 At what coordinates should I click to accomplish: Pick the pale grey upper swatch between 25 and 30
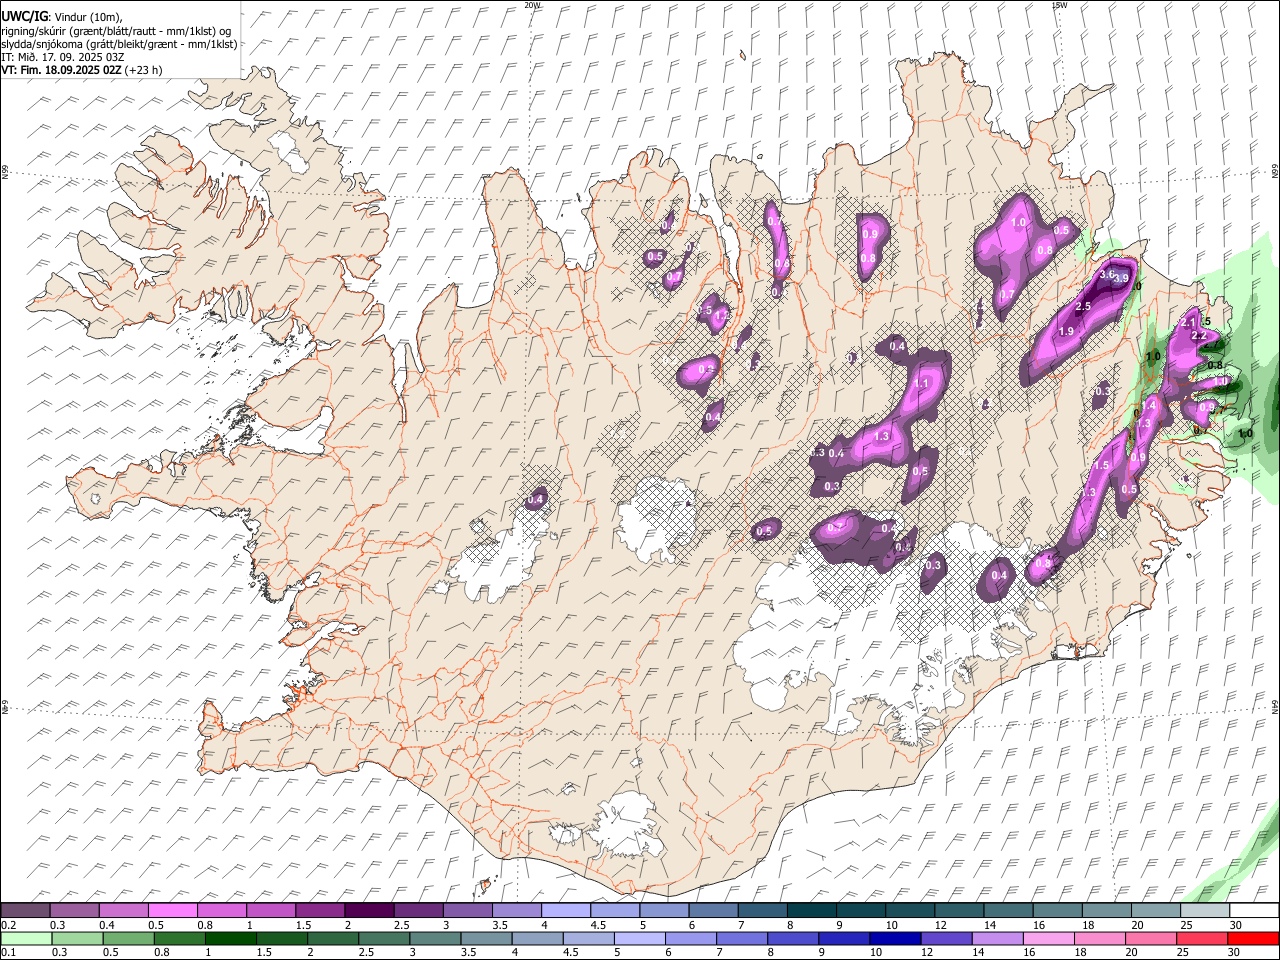coord(1205,910)
